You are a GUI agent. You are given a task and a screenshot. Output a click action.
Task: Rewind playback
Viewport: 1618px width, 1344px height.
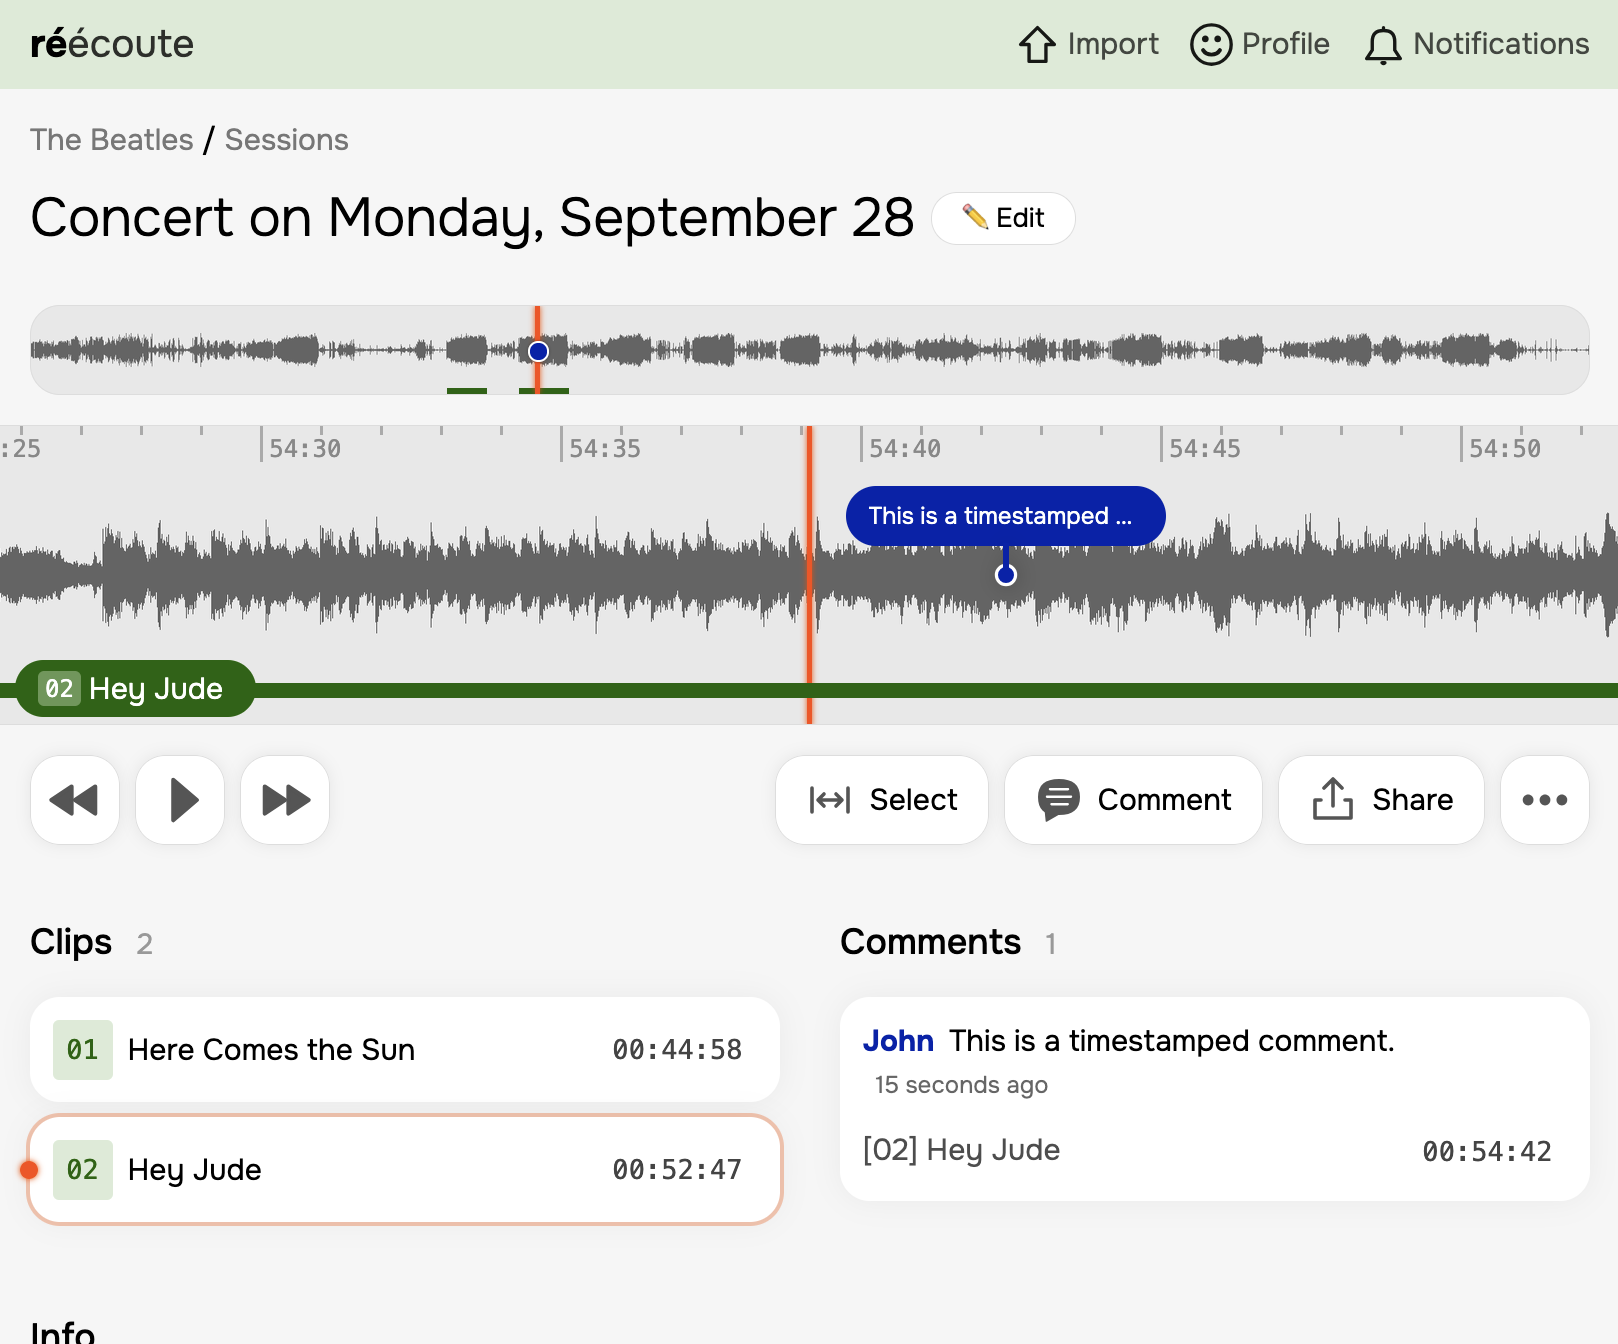75,800
